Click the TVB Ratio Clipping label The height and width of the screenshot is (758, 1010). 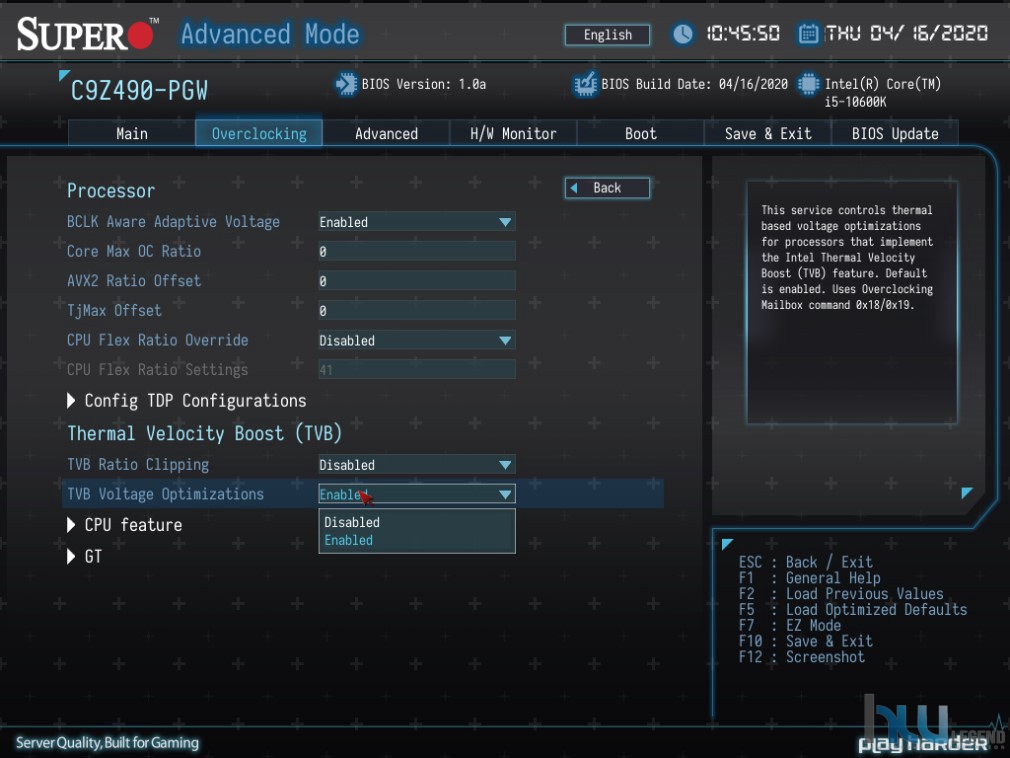138,465
